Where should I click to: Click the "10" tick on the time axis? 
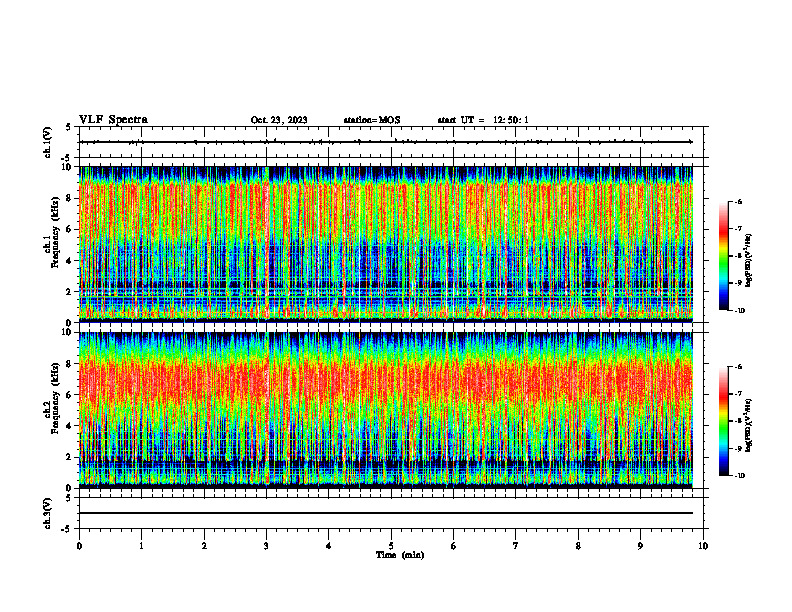point(703,546)
